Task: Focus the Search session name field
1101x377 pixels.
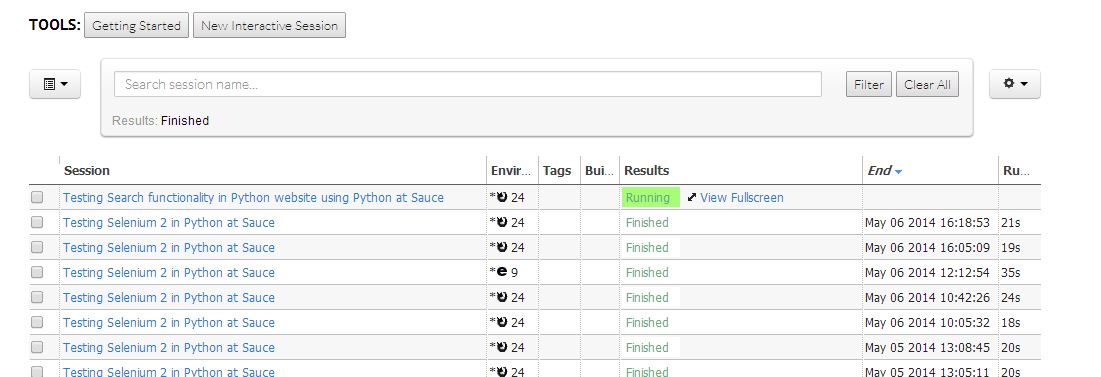Action: [468, 84]
